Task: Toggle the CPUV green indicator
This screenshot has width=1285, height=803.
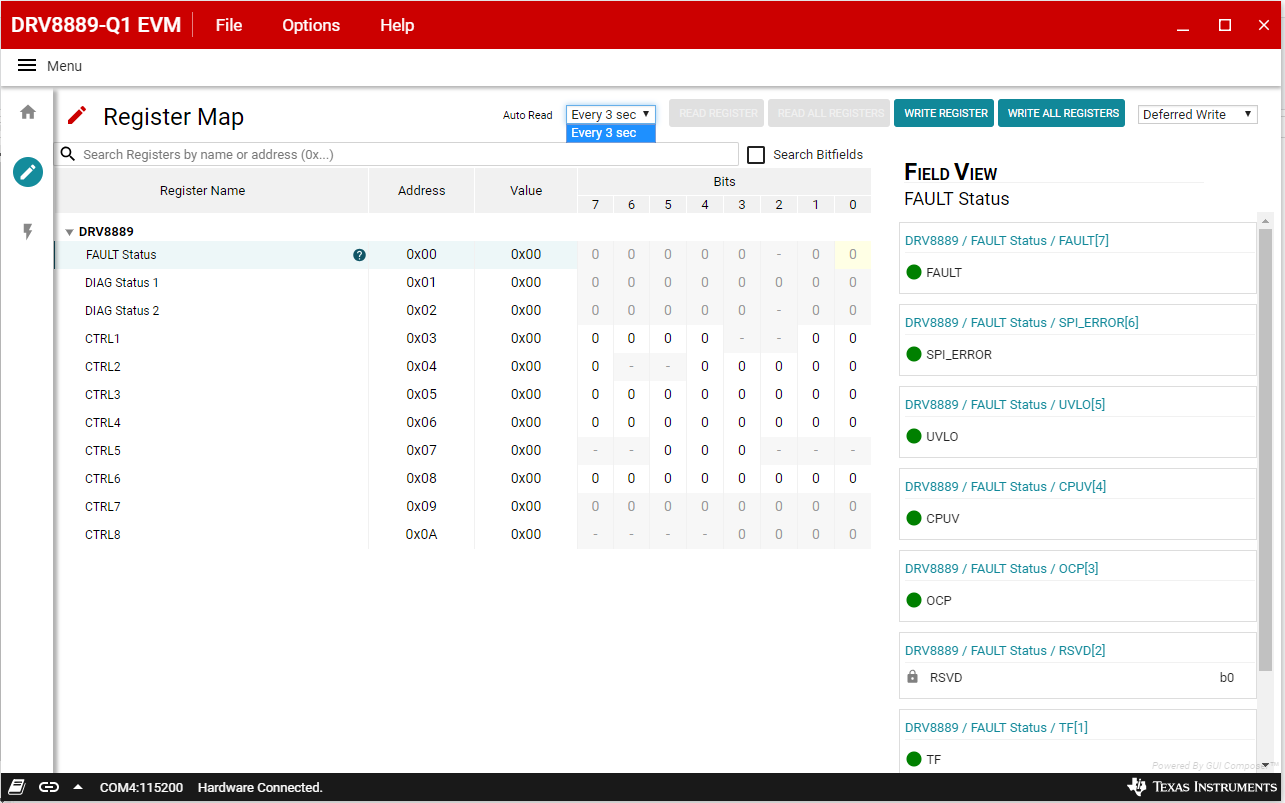Action: [x=913, y=518]
